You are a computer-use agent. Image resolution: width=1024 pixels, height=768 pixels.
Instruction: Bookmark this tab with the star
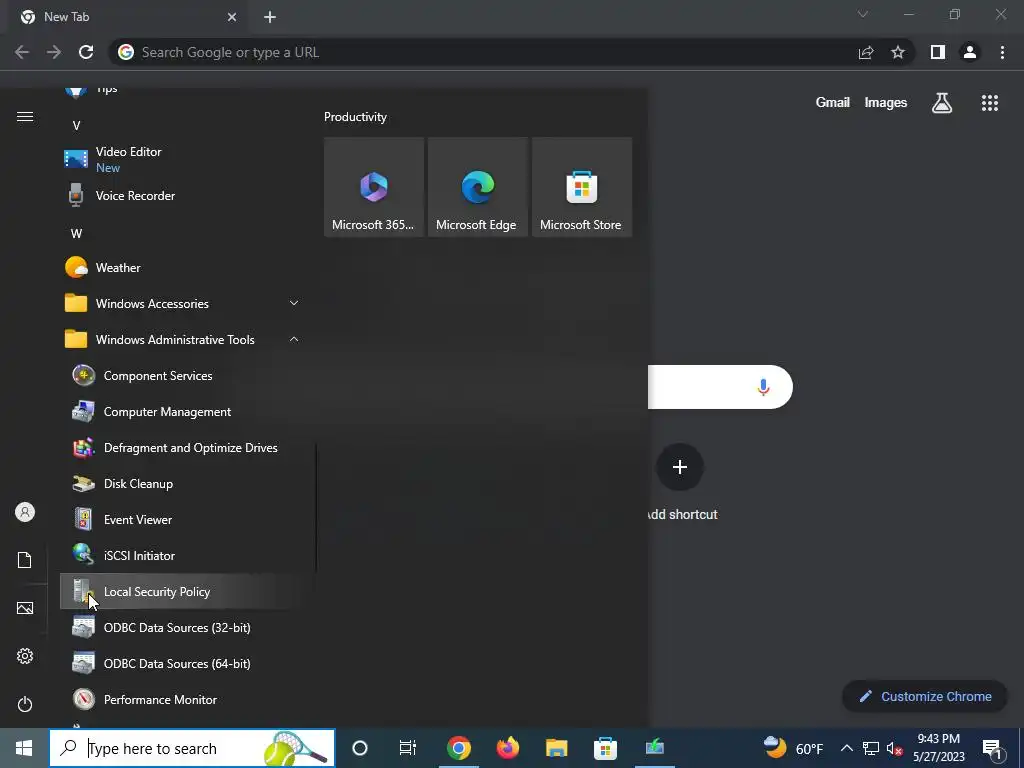[898, 52]
